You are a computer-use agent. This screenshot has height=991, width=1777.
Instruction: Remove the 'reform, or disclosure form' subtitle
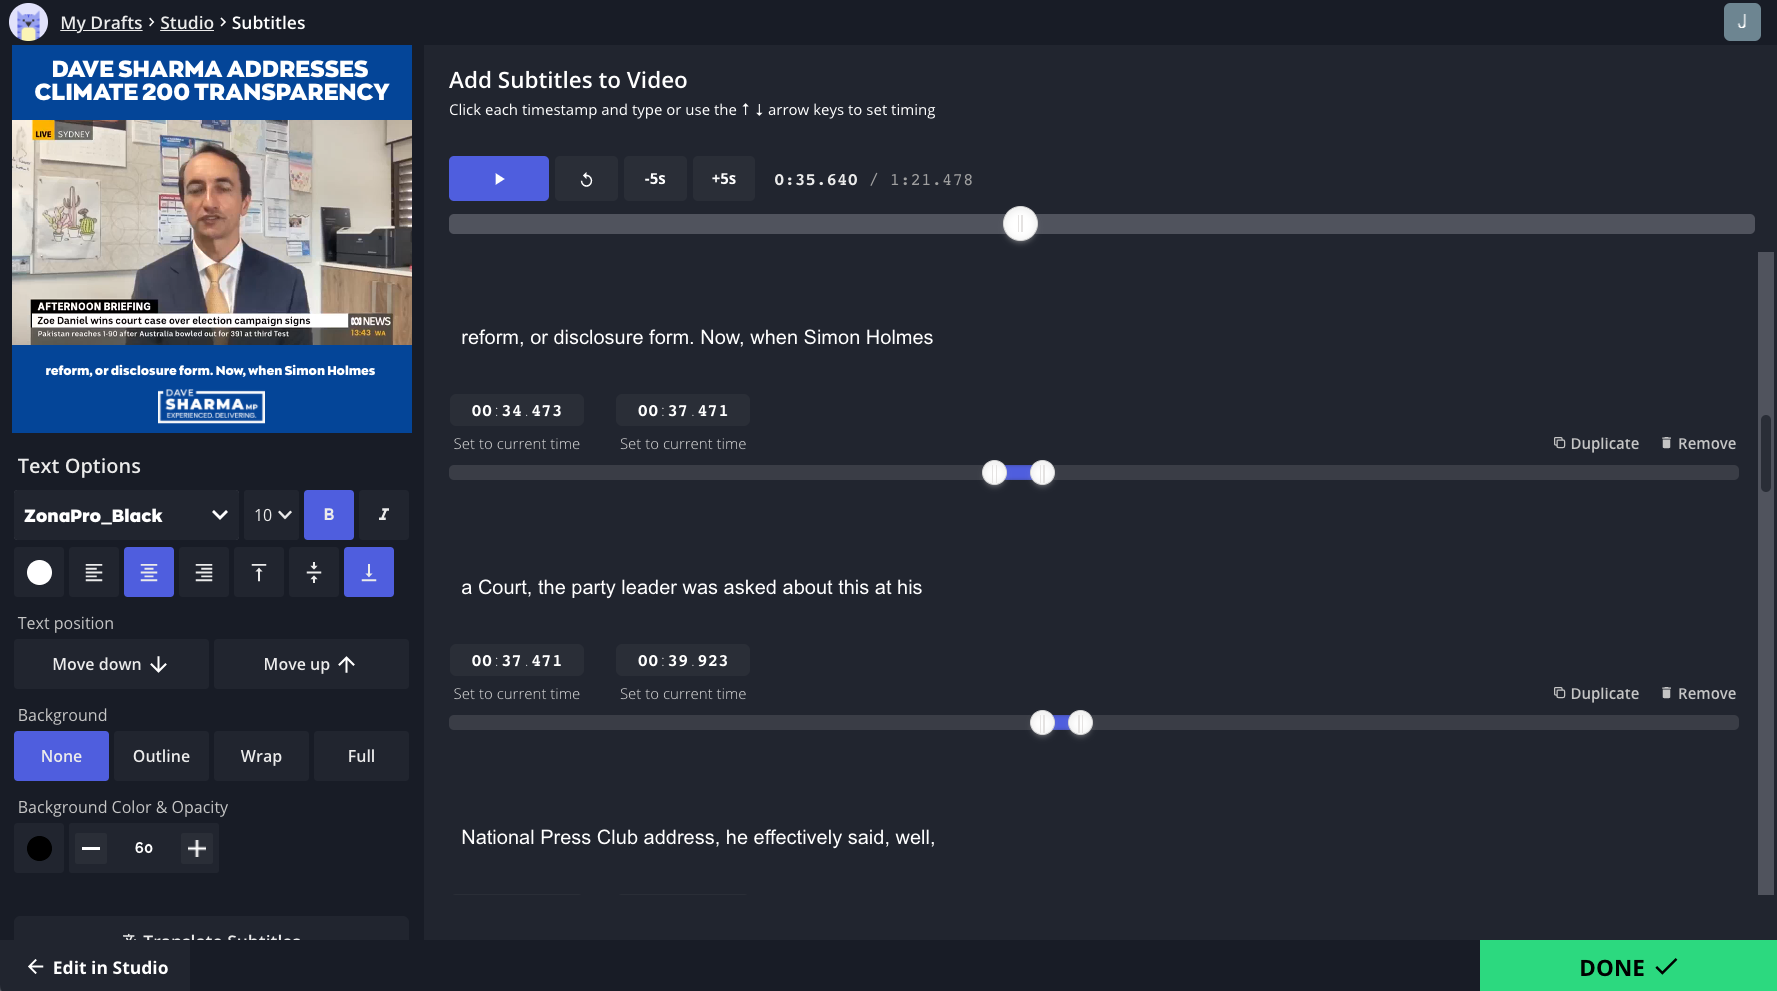(x=1698, y=443)
